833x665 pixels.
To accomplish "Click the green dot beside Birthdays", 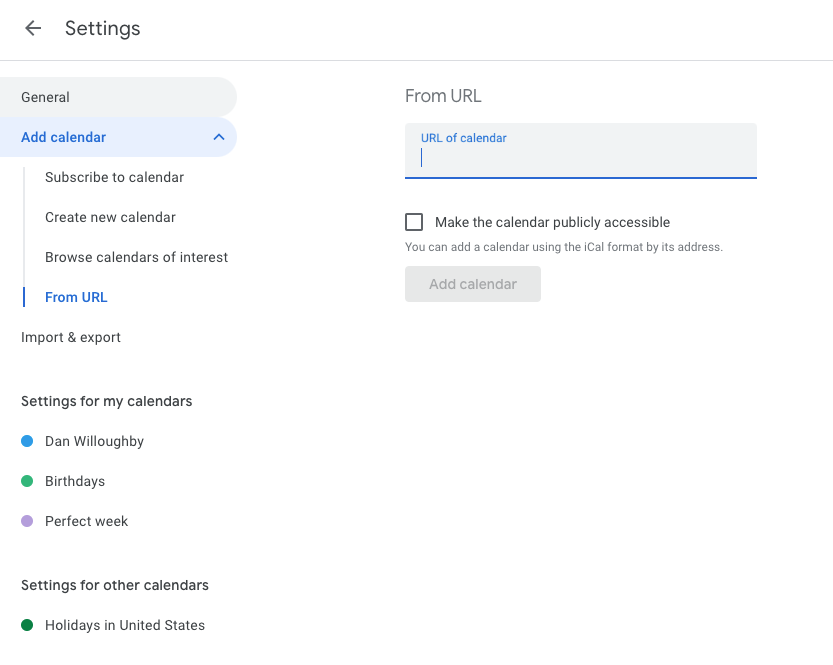I will coord(25,480).
